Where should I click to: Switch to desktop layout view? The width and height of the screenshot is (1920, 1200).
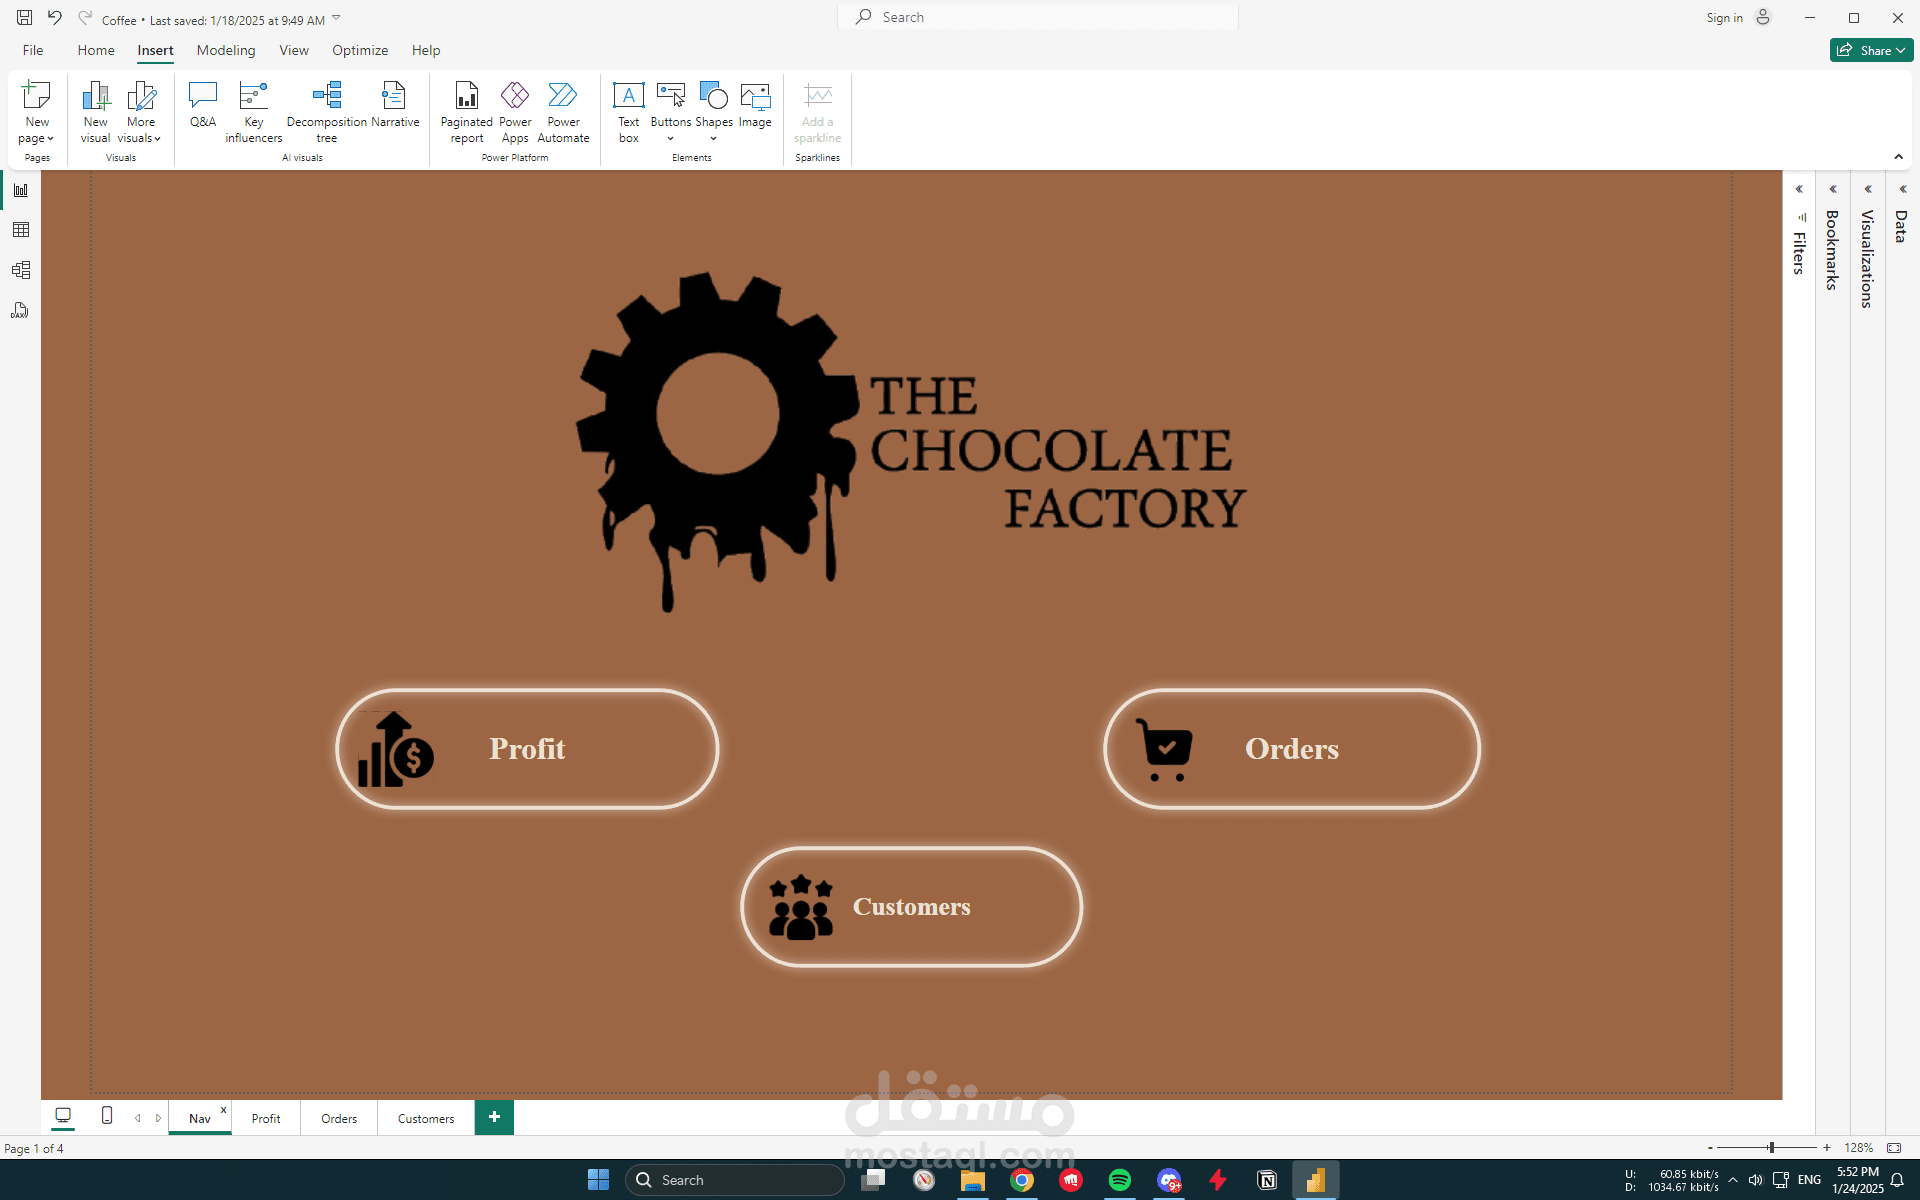(x=63, y=1116)
